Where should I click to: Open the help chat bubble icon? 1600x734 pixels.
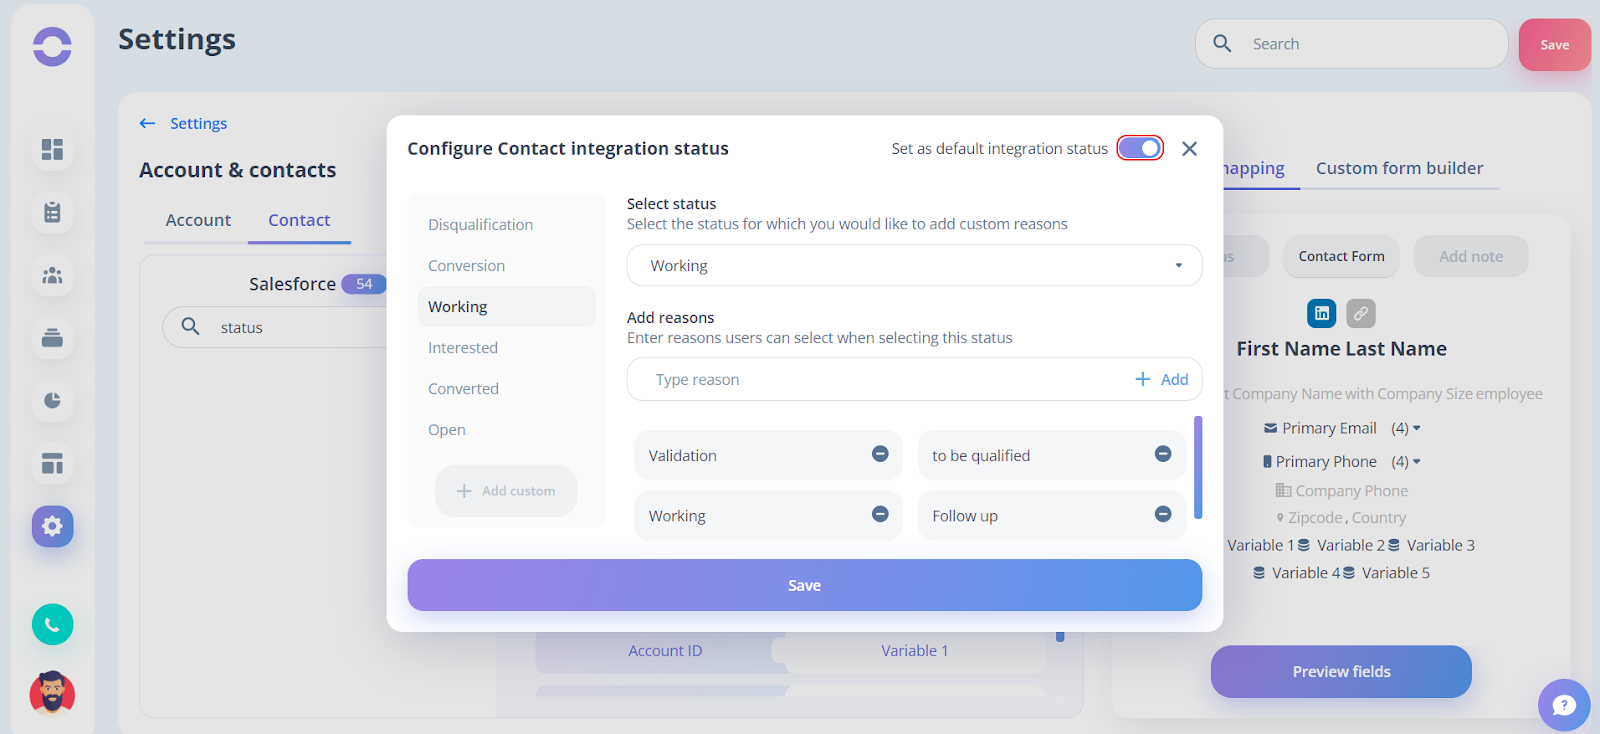click(x=1564, y=705)
